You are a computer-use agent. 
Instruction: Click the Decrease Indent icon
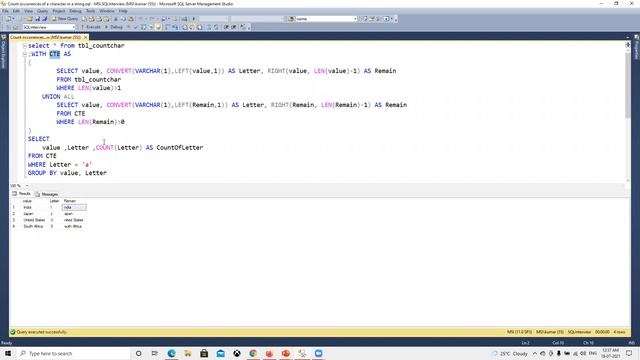(227, 27)
